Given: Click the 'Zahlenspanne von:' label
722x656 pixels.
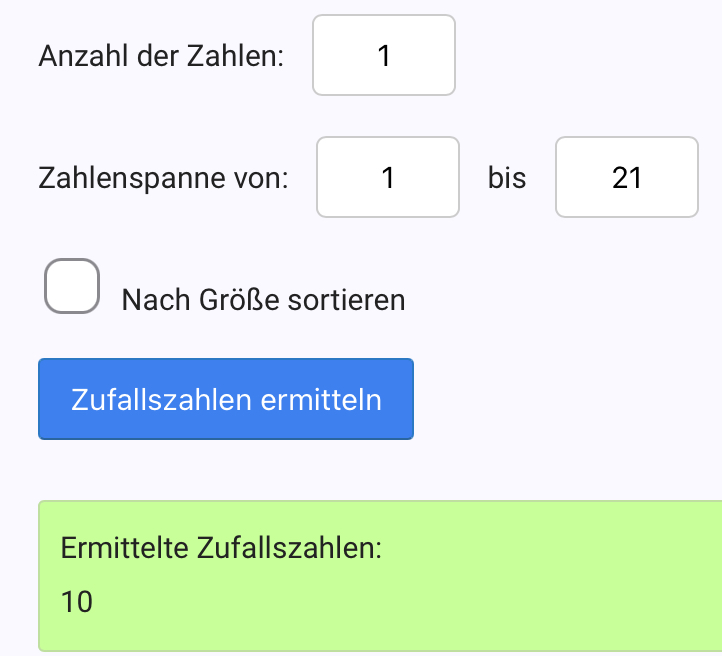Looking at the screenshot, I should coord(163,179).
